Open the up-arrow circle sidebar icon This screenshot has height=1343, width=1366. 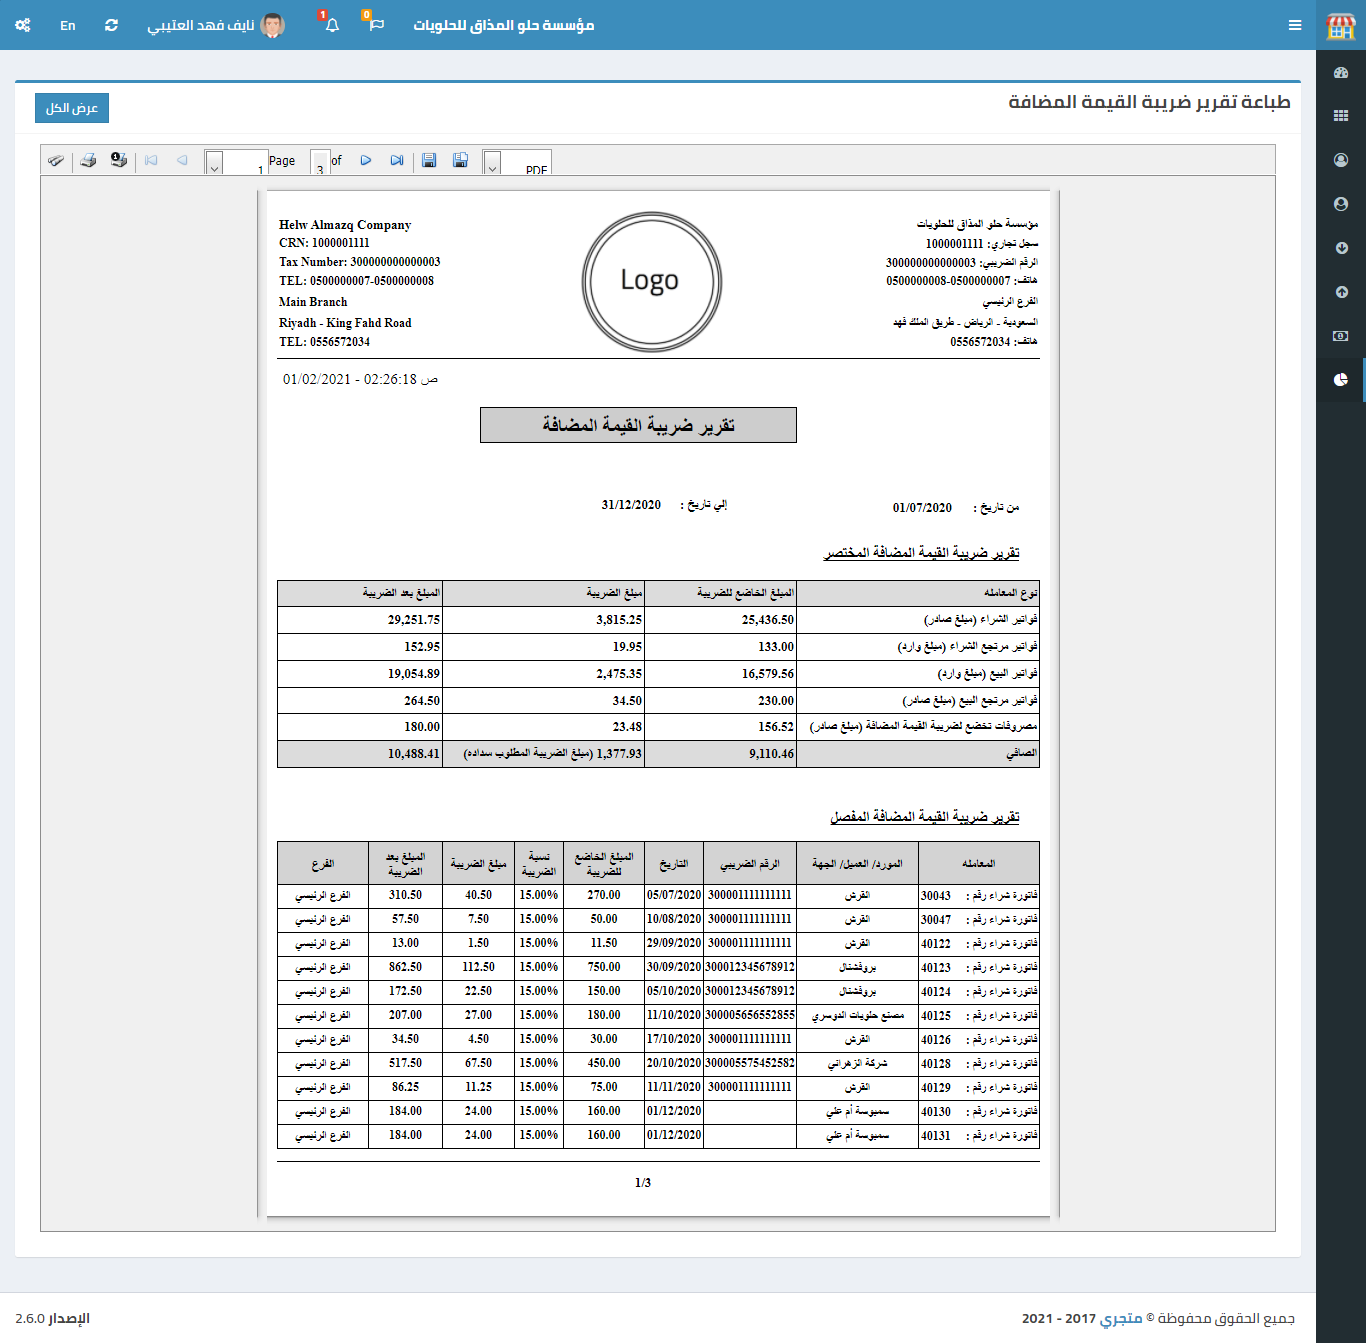(1341, 292)
